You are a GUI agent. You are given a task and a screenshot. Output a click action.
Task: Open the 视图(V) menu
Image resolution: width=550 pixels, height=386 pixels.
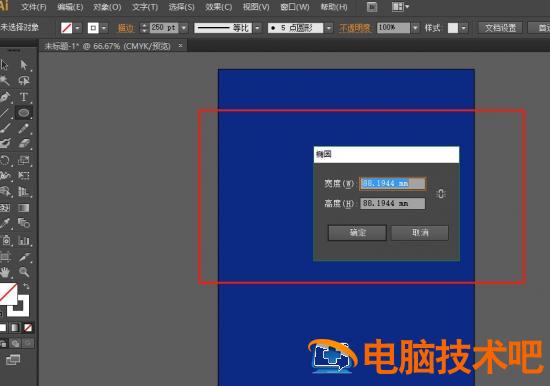pyautogui.click(x=256, y=7)
